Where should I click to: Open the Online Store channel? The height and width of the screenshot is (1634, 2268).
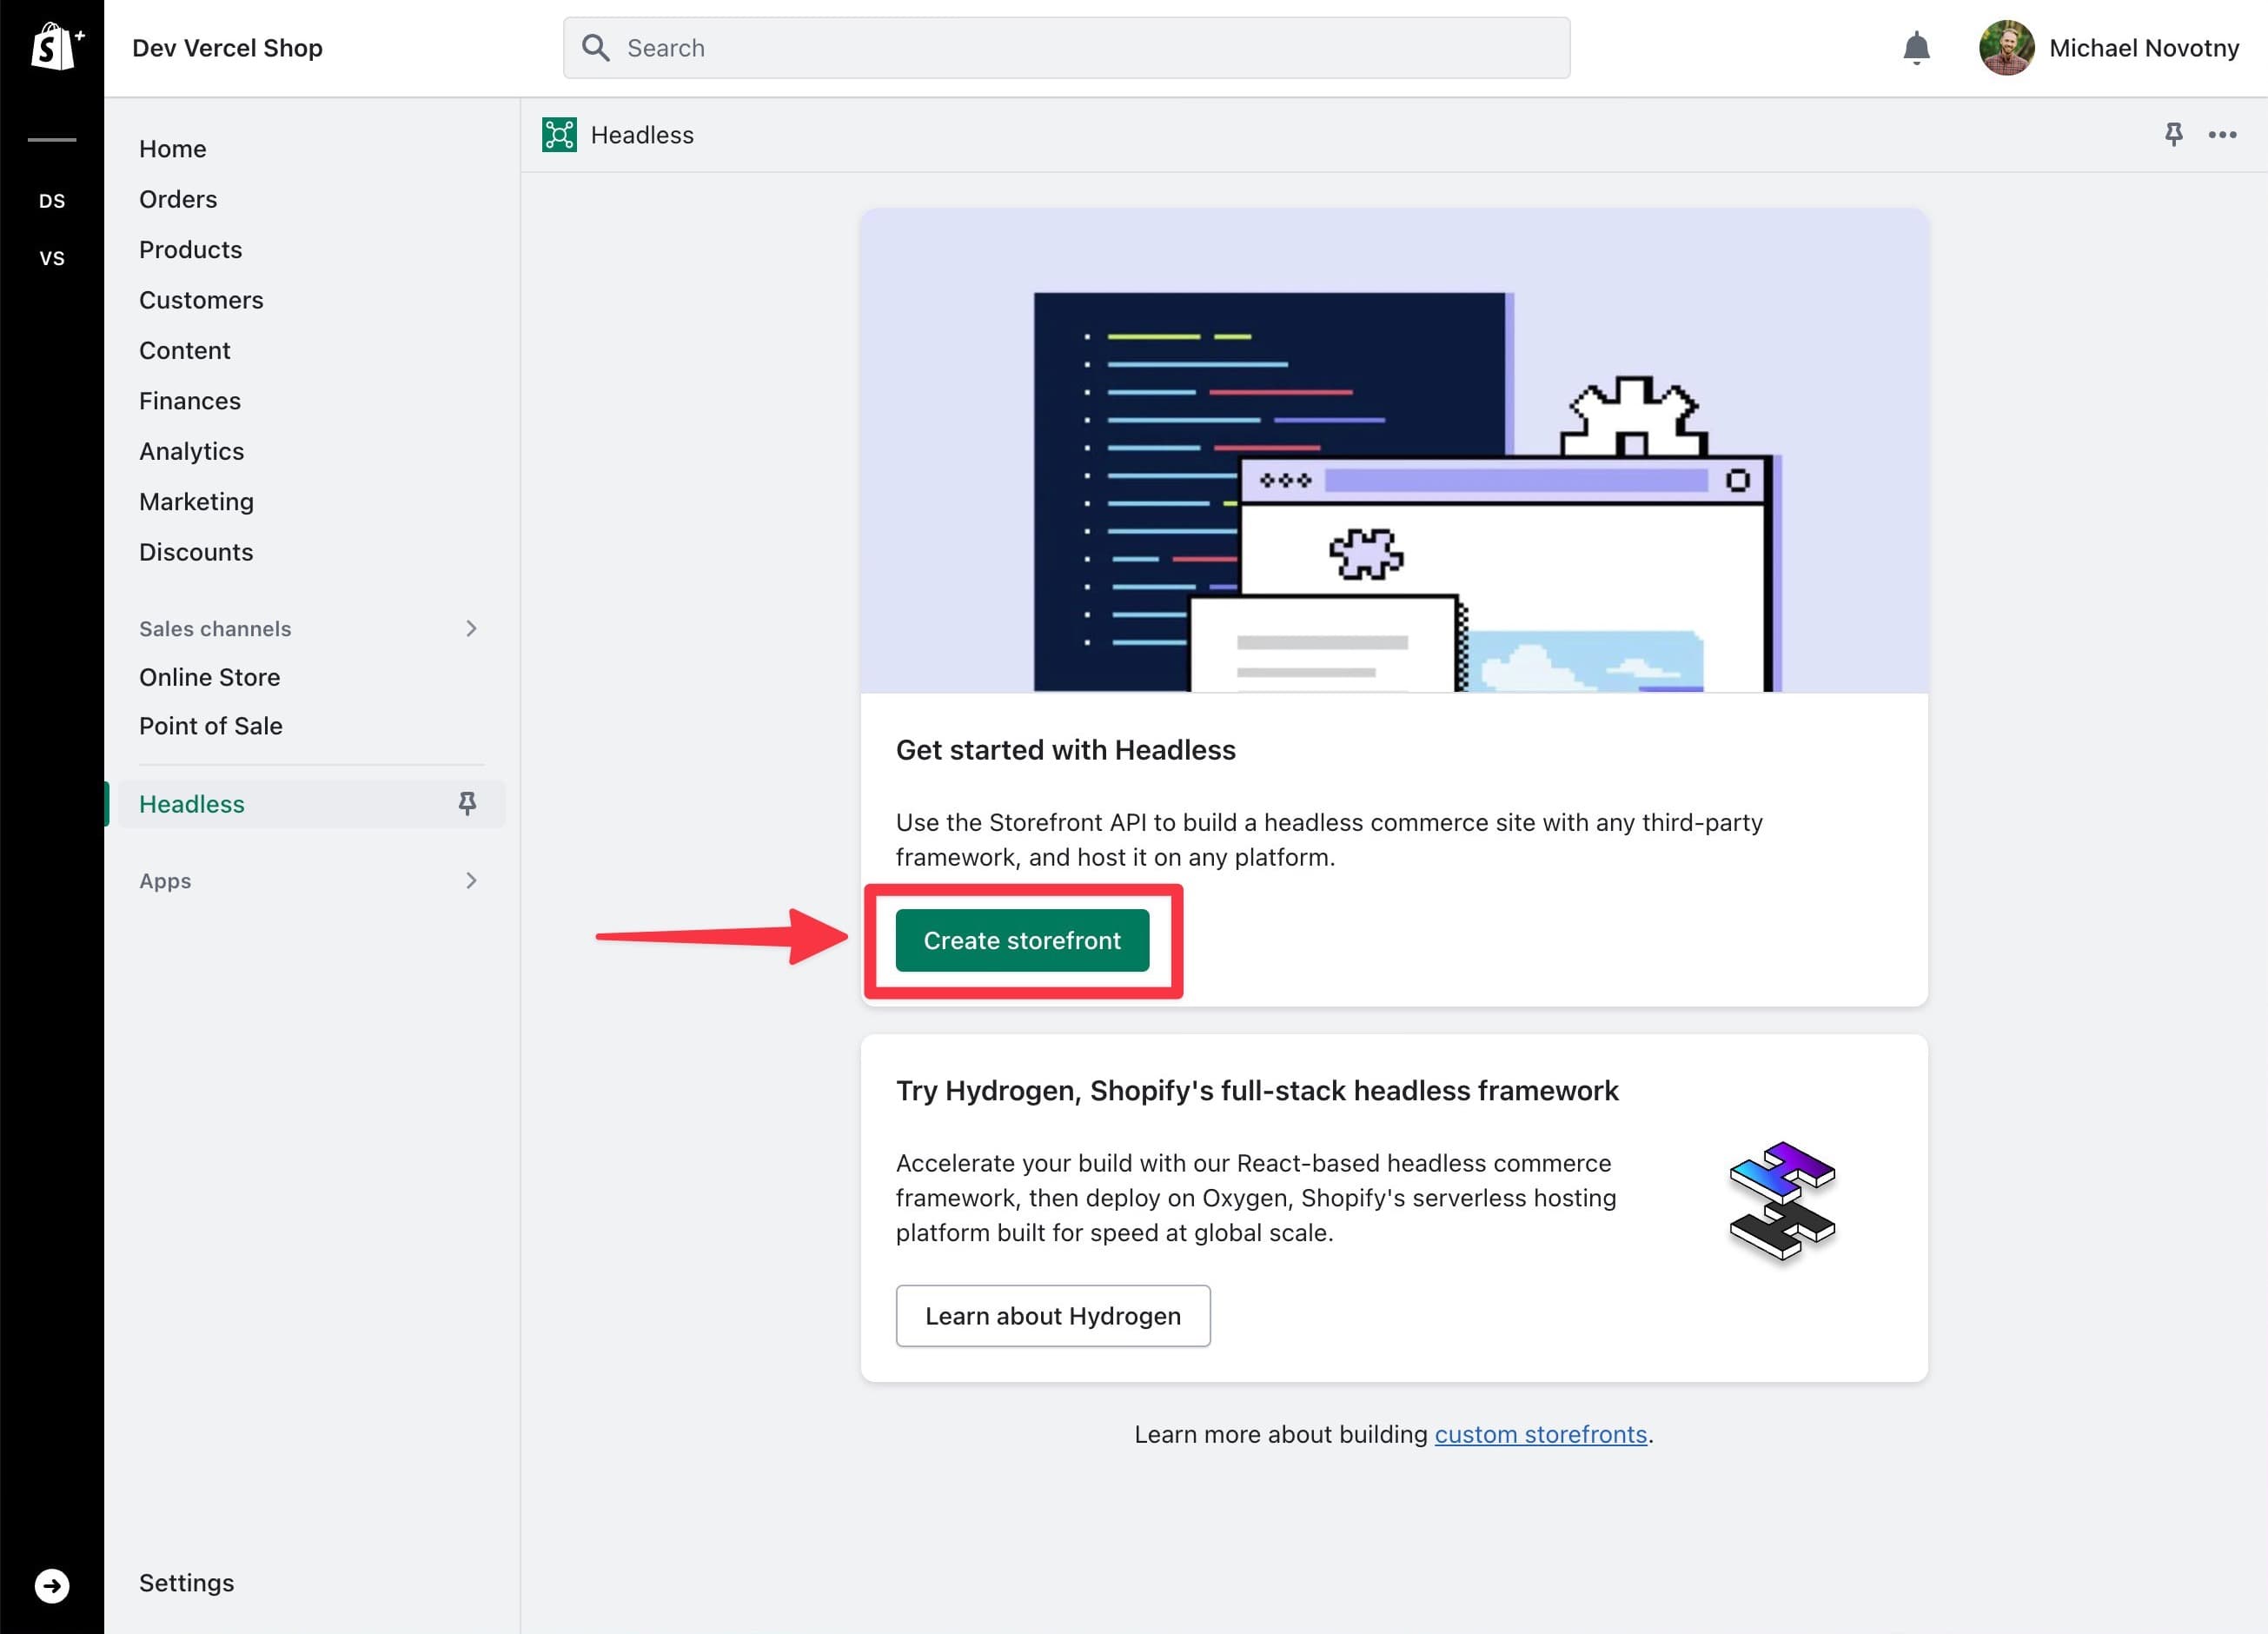pyautogui.click(x=210, y=677)
